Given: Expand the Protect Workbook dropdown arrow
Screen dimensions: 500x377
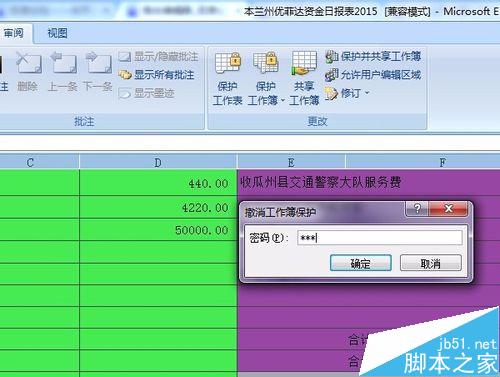Looking at the screenshot, I should click(283, 100).
